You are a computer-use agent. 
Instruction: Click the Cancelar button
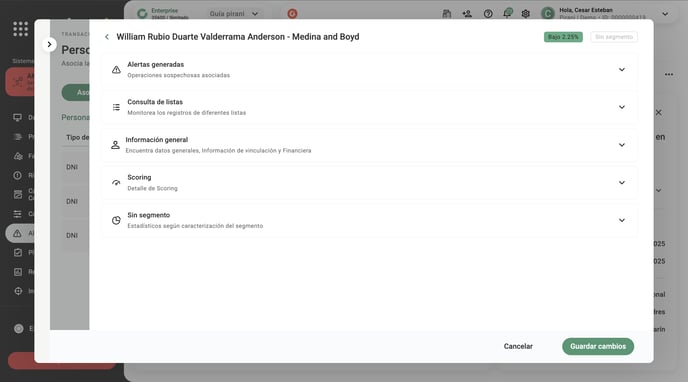pyautogui.click(x=518, y=346)
